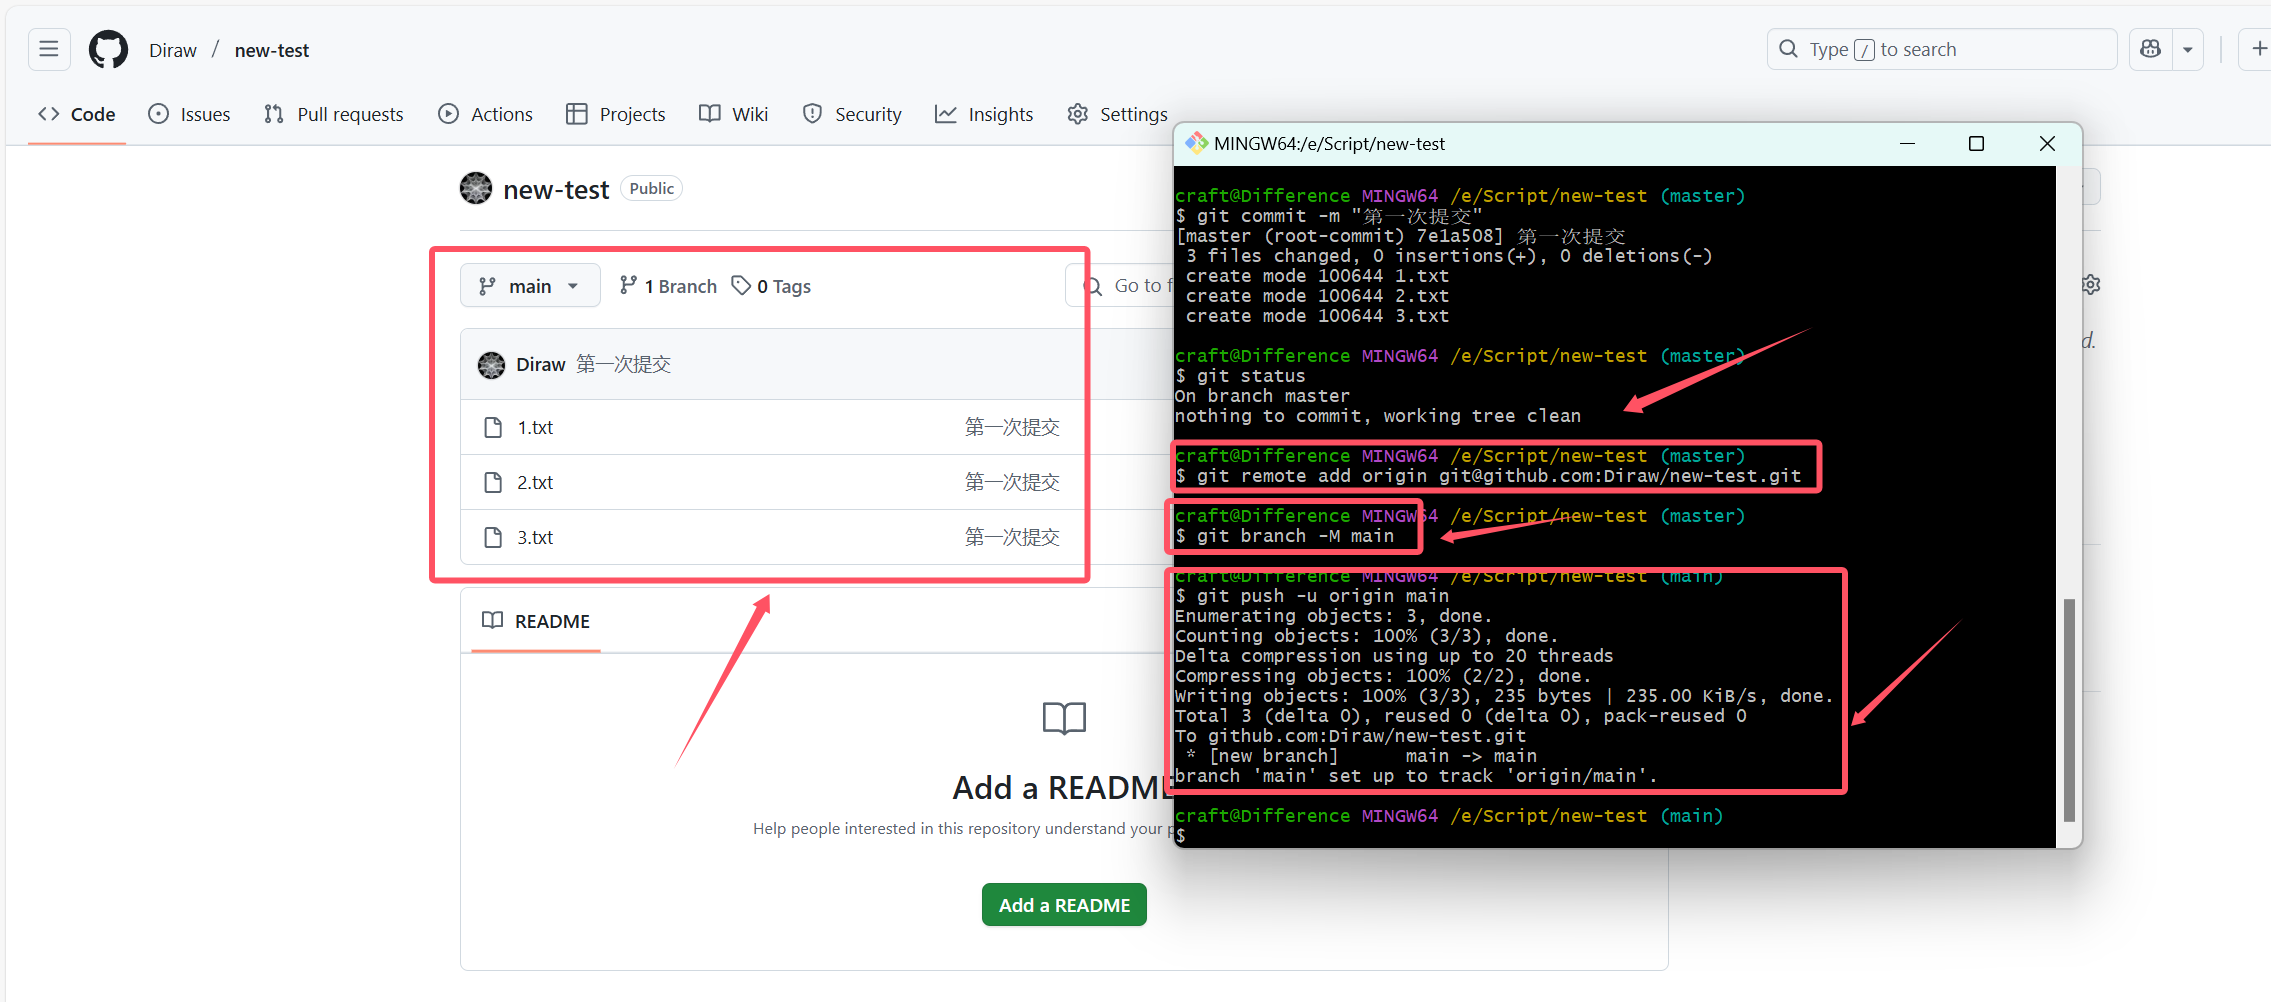Close the MINGW64 terminal window
The height and width of the screenshot is (1002, 2271).
point(2047,143)
